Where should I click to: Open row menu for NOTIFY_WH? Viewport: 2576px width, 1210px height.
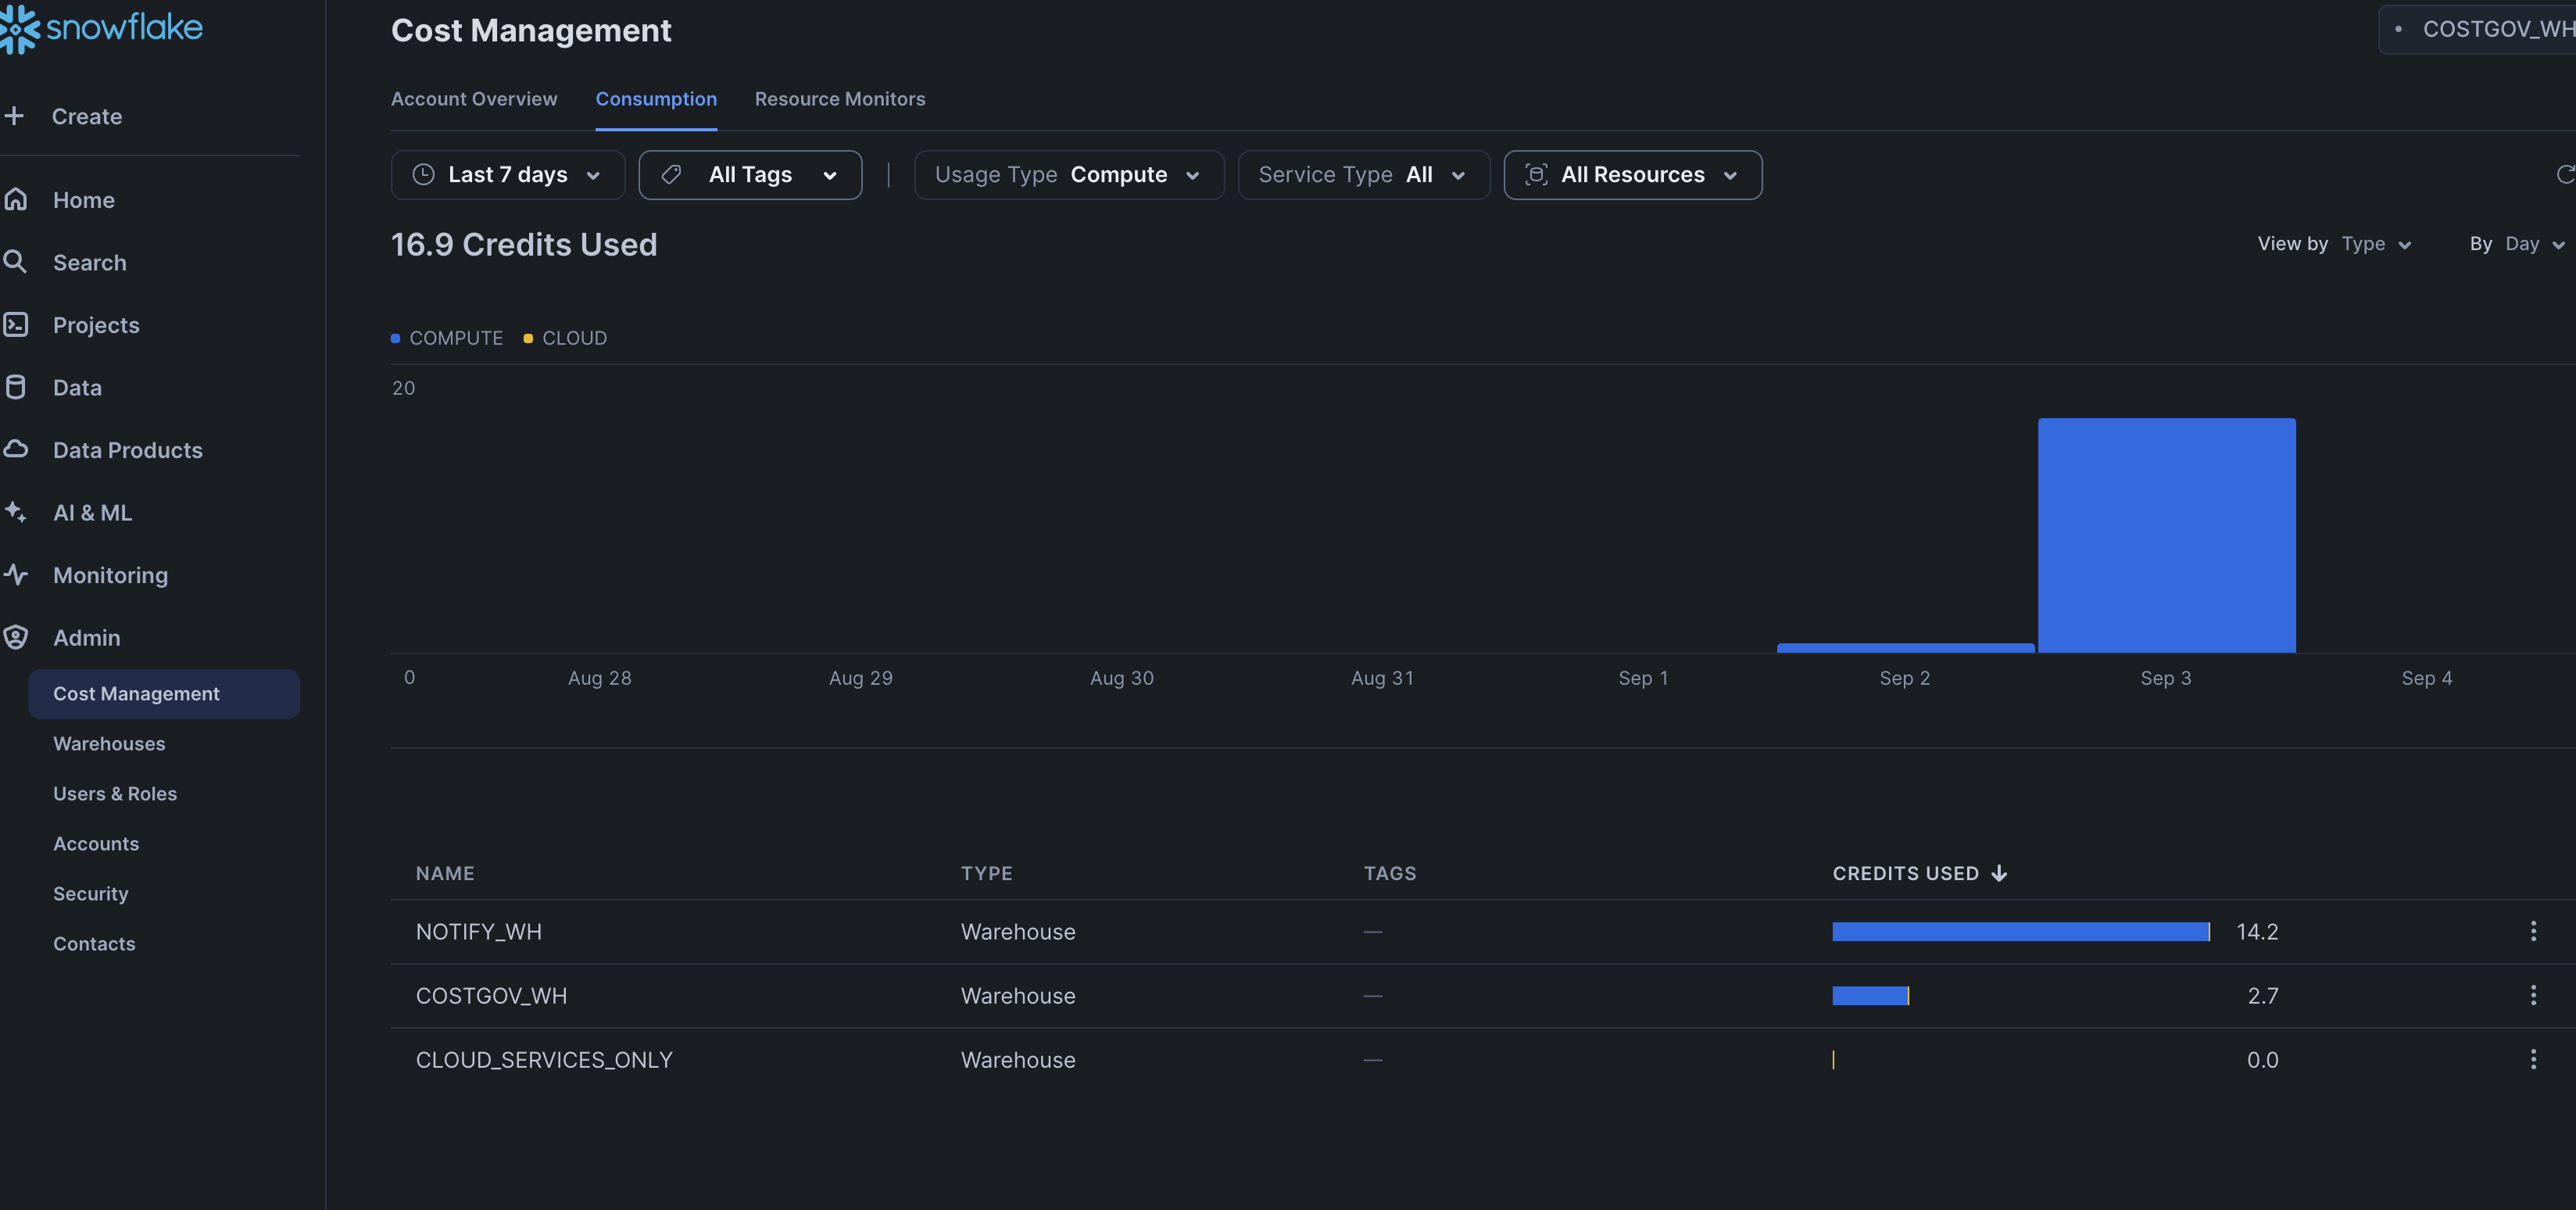click(x=2532, y=931)
